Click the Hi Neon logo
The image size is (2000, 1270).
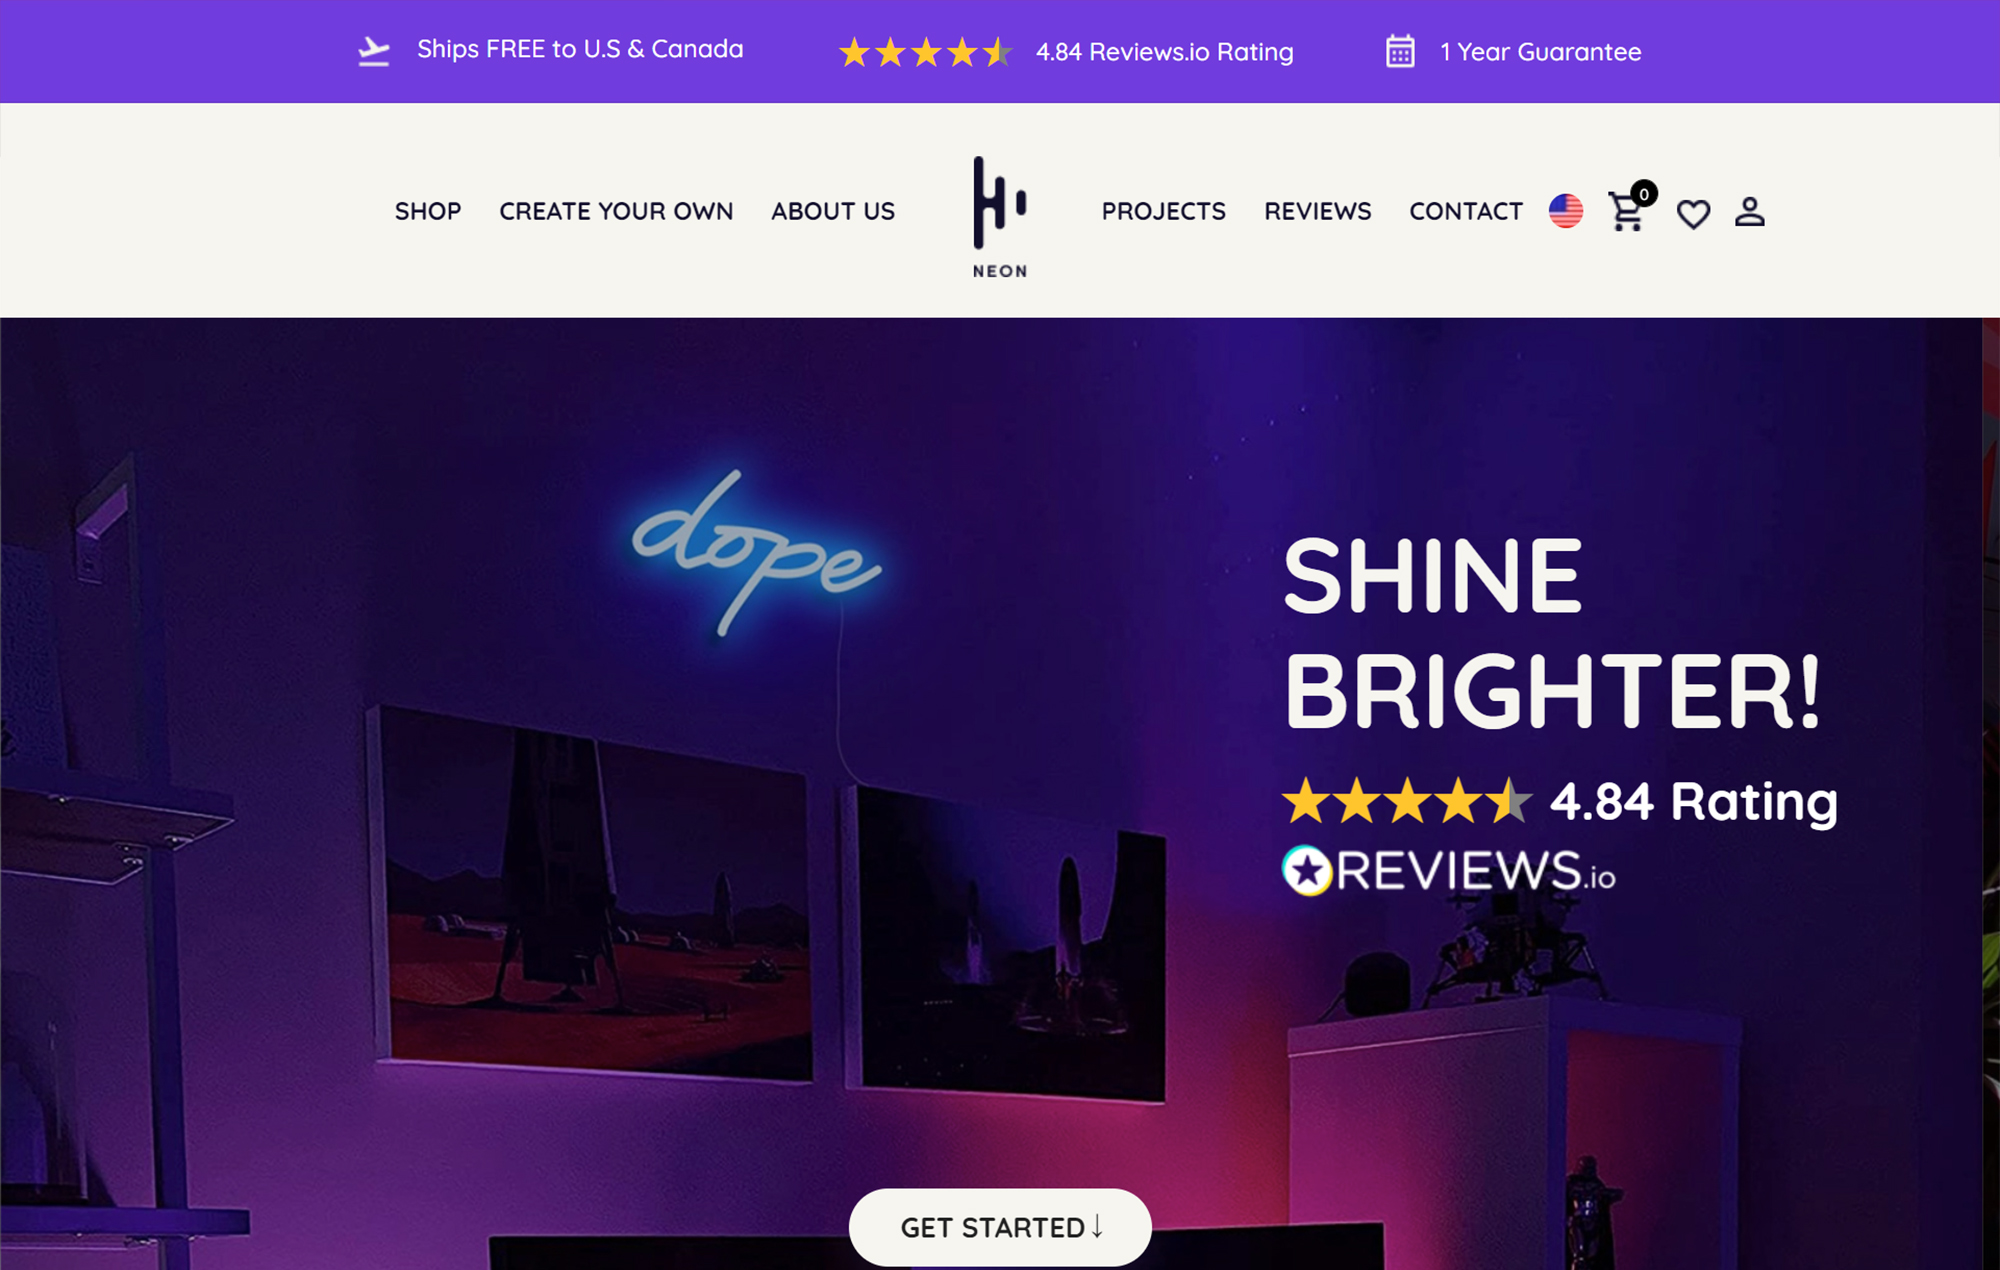pyautogui.click(x=1000, y=217)
